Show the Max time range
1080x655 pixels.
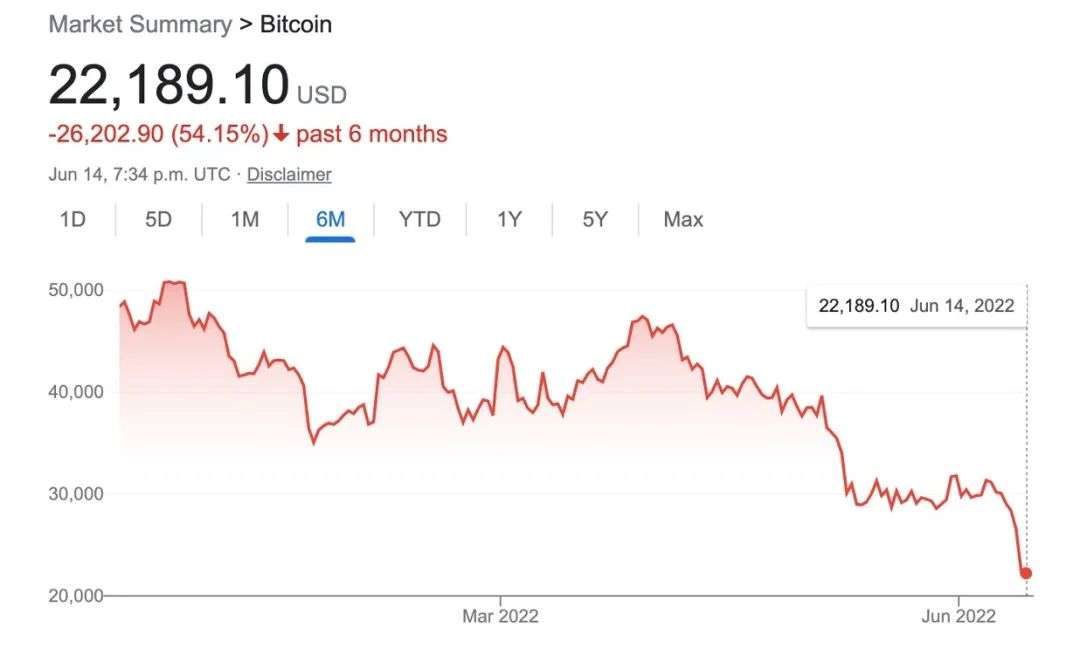coord(683,219)
